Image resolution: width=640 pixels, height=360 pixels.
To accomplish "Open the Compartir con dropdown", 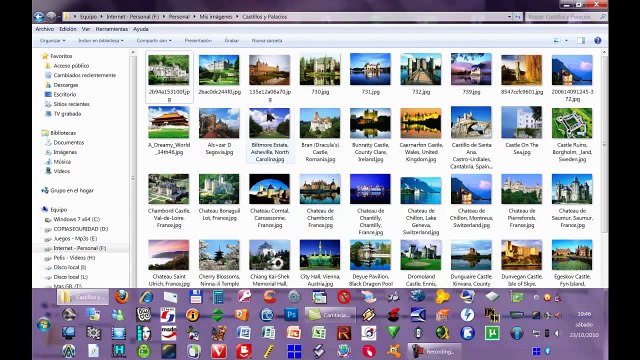I will [154, 40].
